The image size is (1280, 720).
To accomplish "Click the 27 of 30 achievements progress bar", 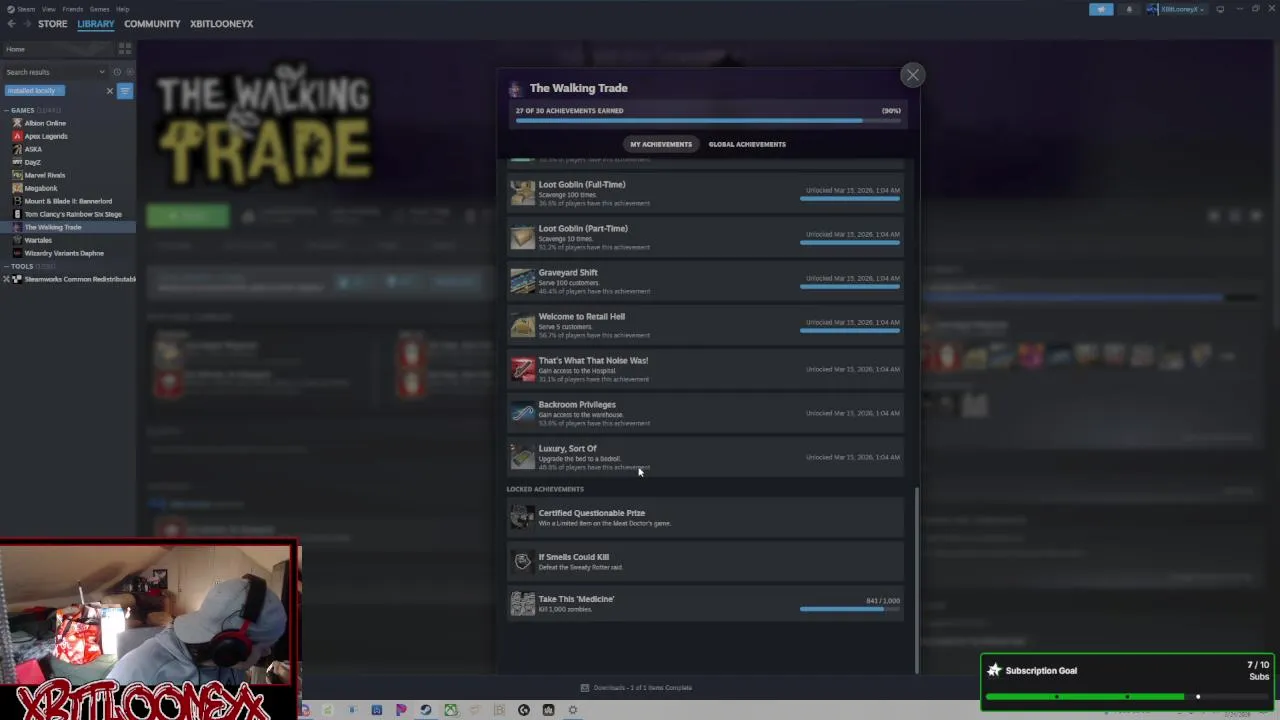I will point(708,121).
